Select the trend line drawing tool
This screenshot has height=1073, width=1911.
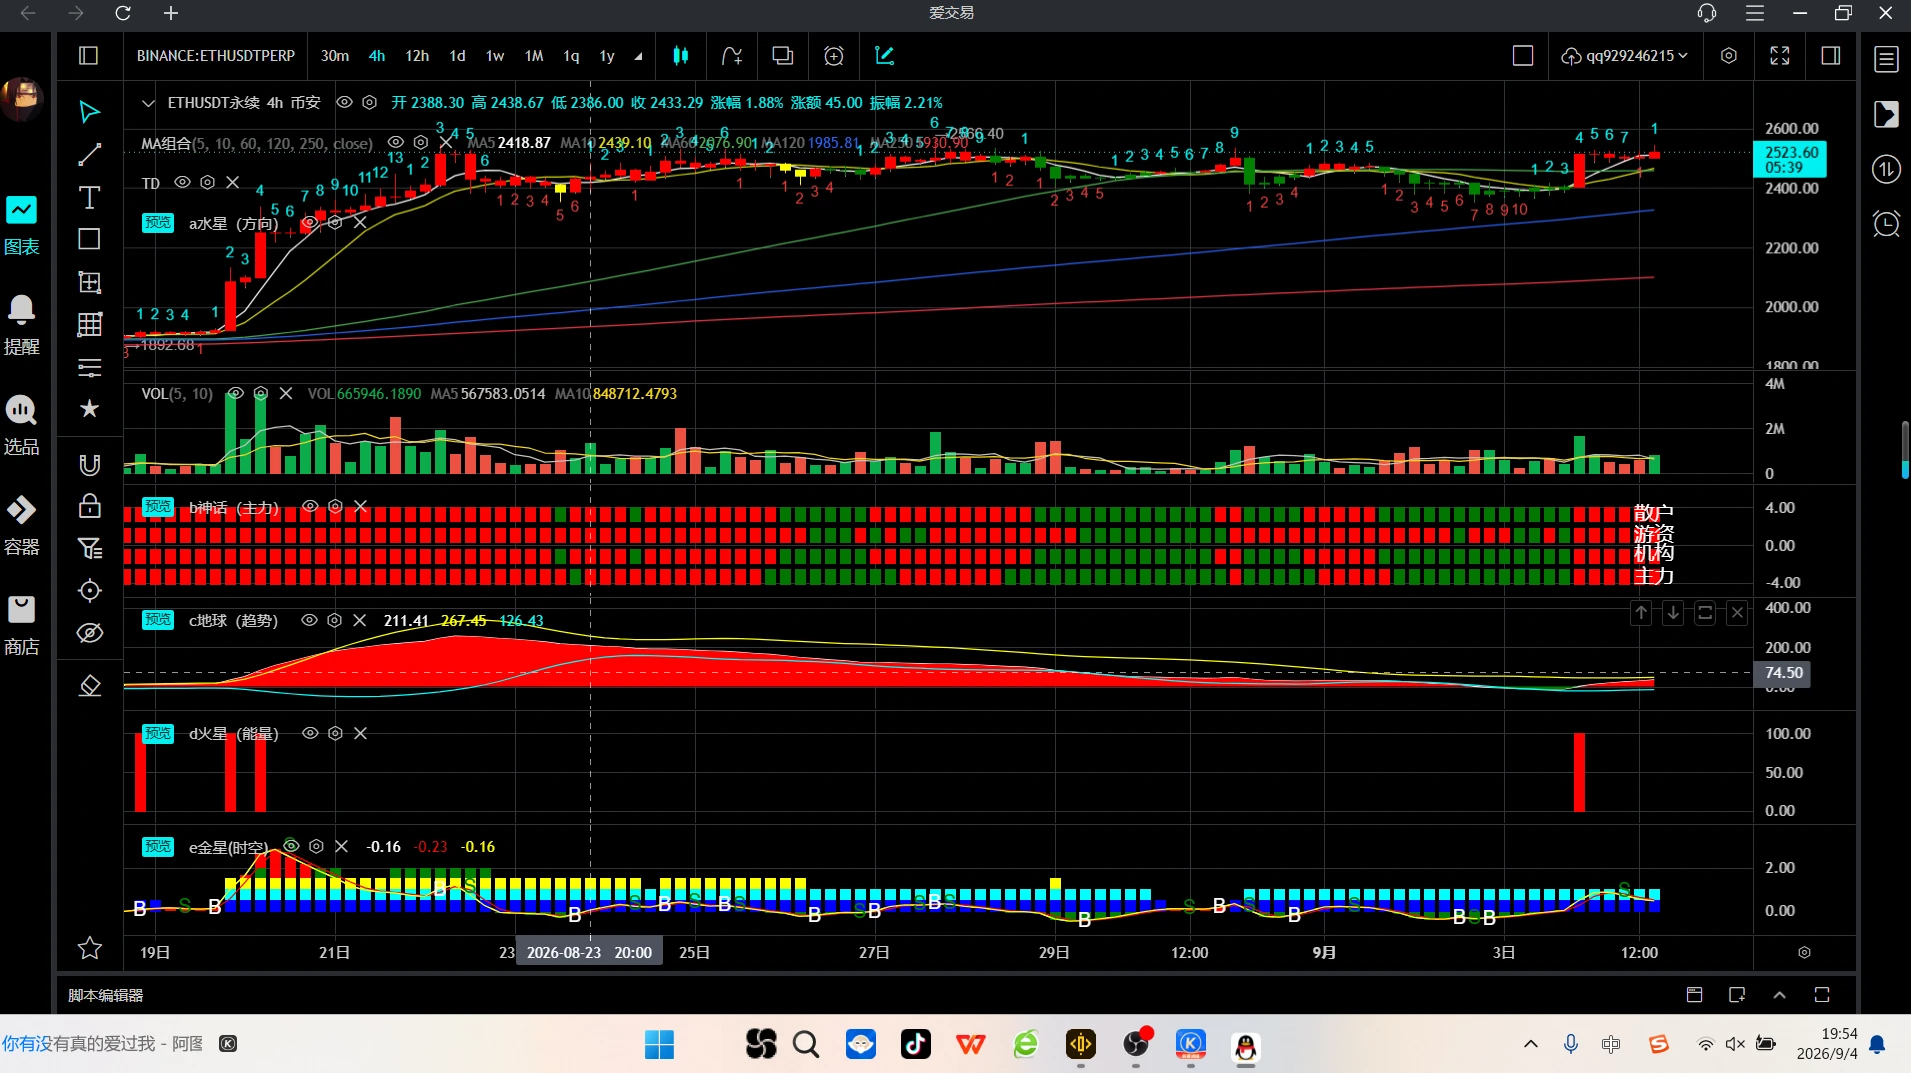pyautogui.click(x=89, y=154)
